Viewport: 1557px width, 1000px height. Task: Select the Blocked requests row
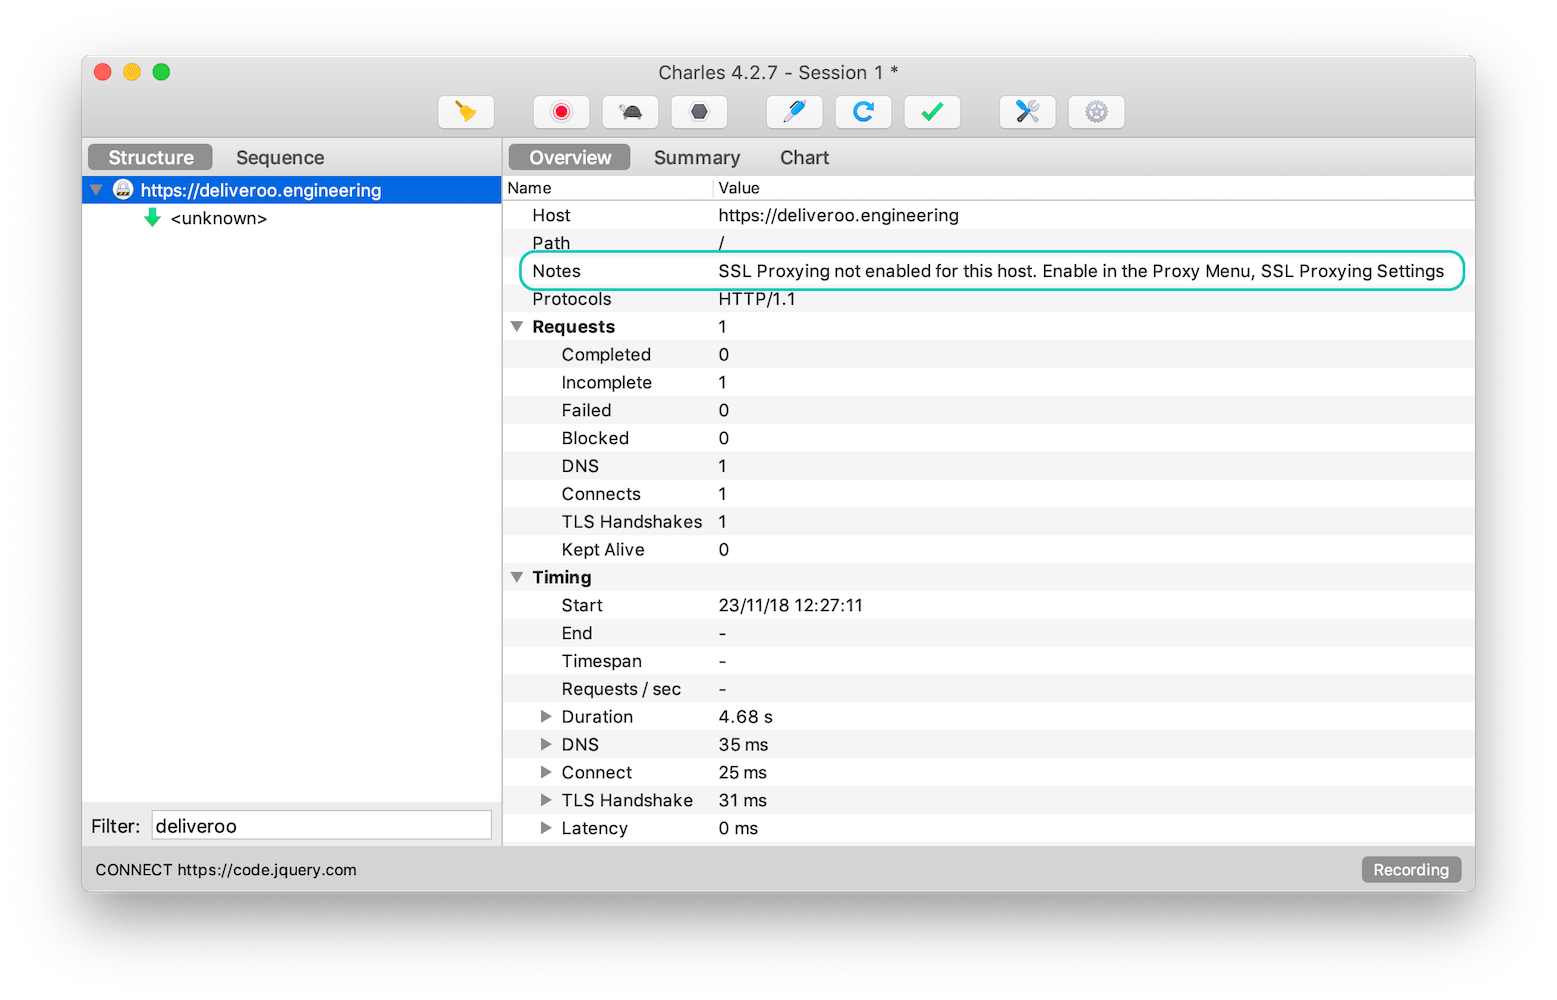coord(988,438)
